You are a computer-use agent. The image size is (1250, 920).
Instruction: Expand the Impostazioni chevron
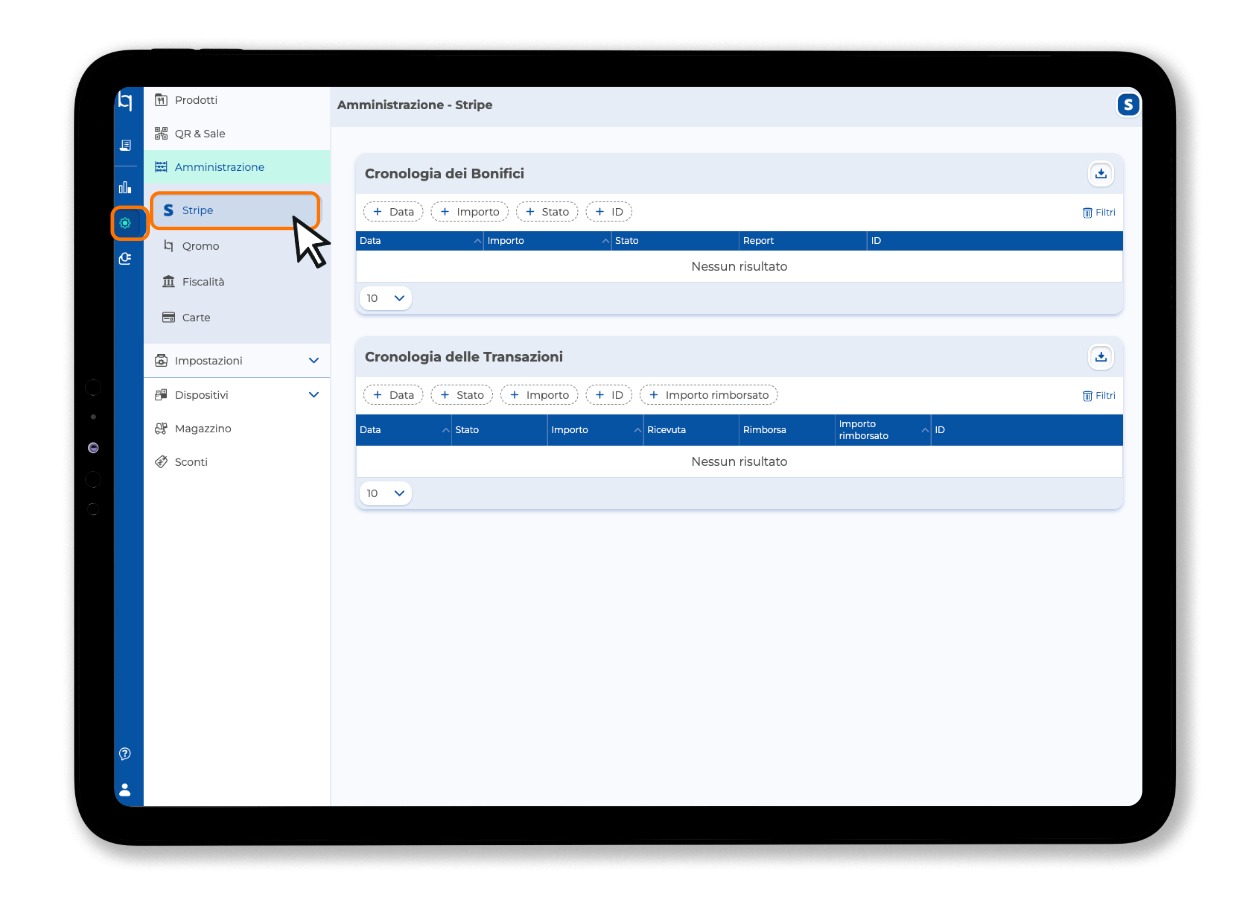point(314,360)
